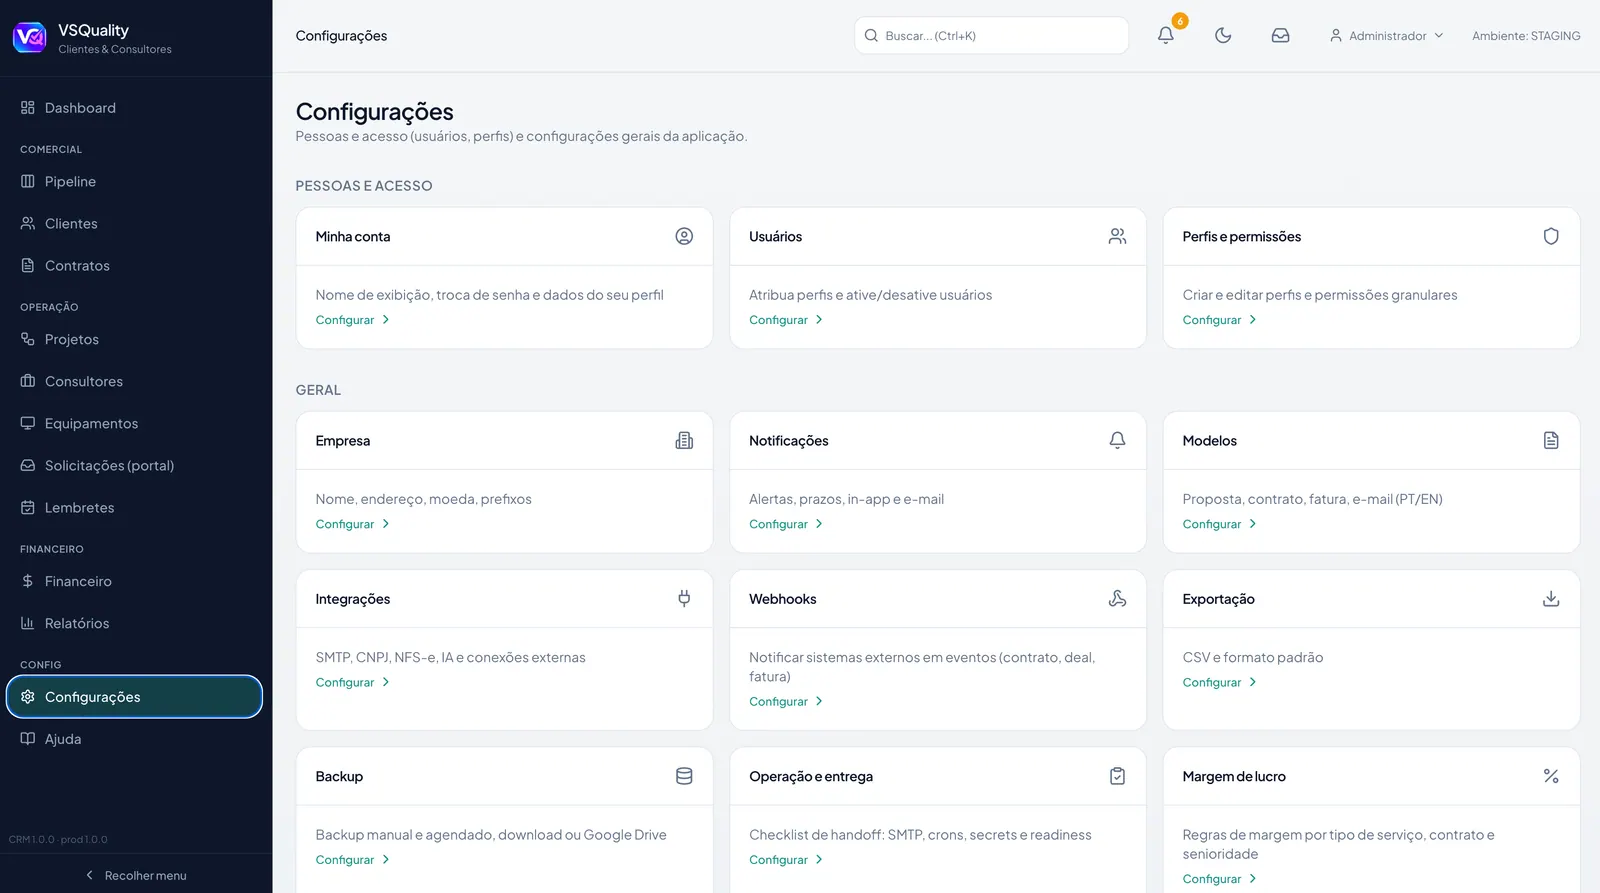Go to Dashboard in sidebar
Viewport: 1600px width, 893px height.
coord(135,108)
